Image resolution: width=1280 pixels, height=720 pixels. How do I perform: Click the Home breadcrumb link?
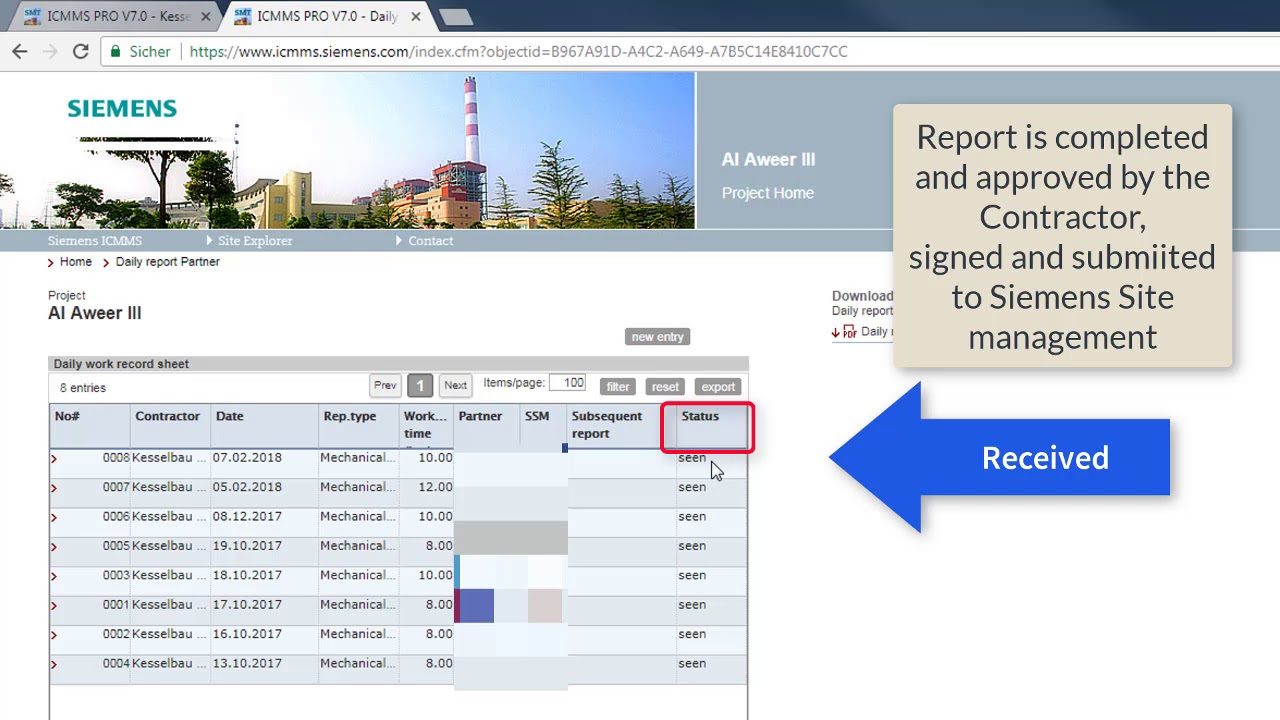[75, 262]
